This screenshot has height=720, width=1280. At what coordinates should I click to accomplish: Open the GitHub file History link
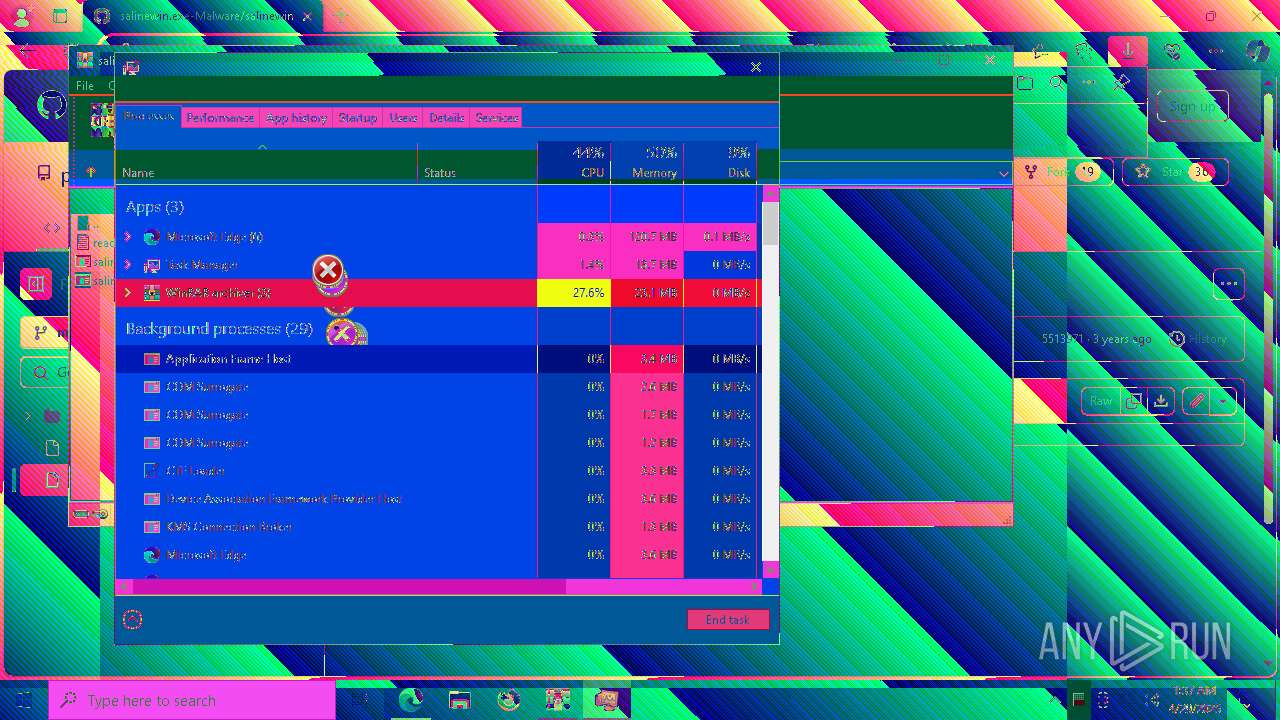click(1199, 339)
